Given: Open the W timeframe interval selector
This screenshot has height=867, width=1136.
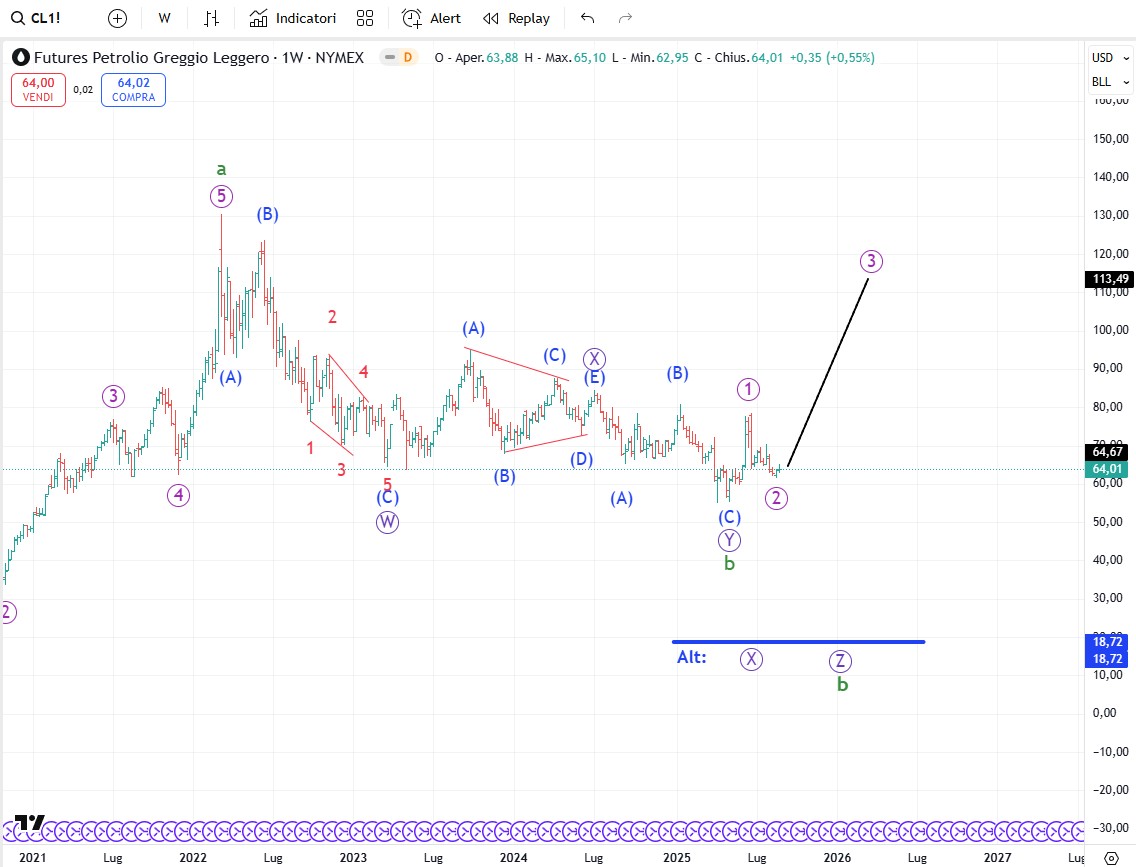Looking at the screenshot, I should click(164, 18).
